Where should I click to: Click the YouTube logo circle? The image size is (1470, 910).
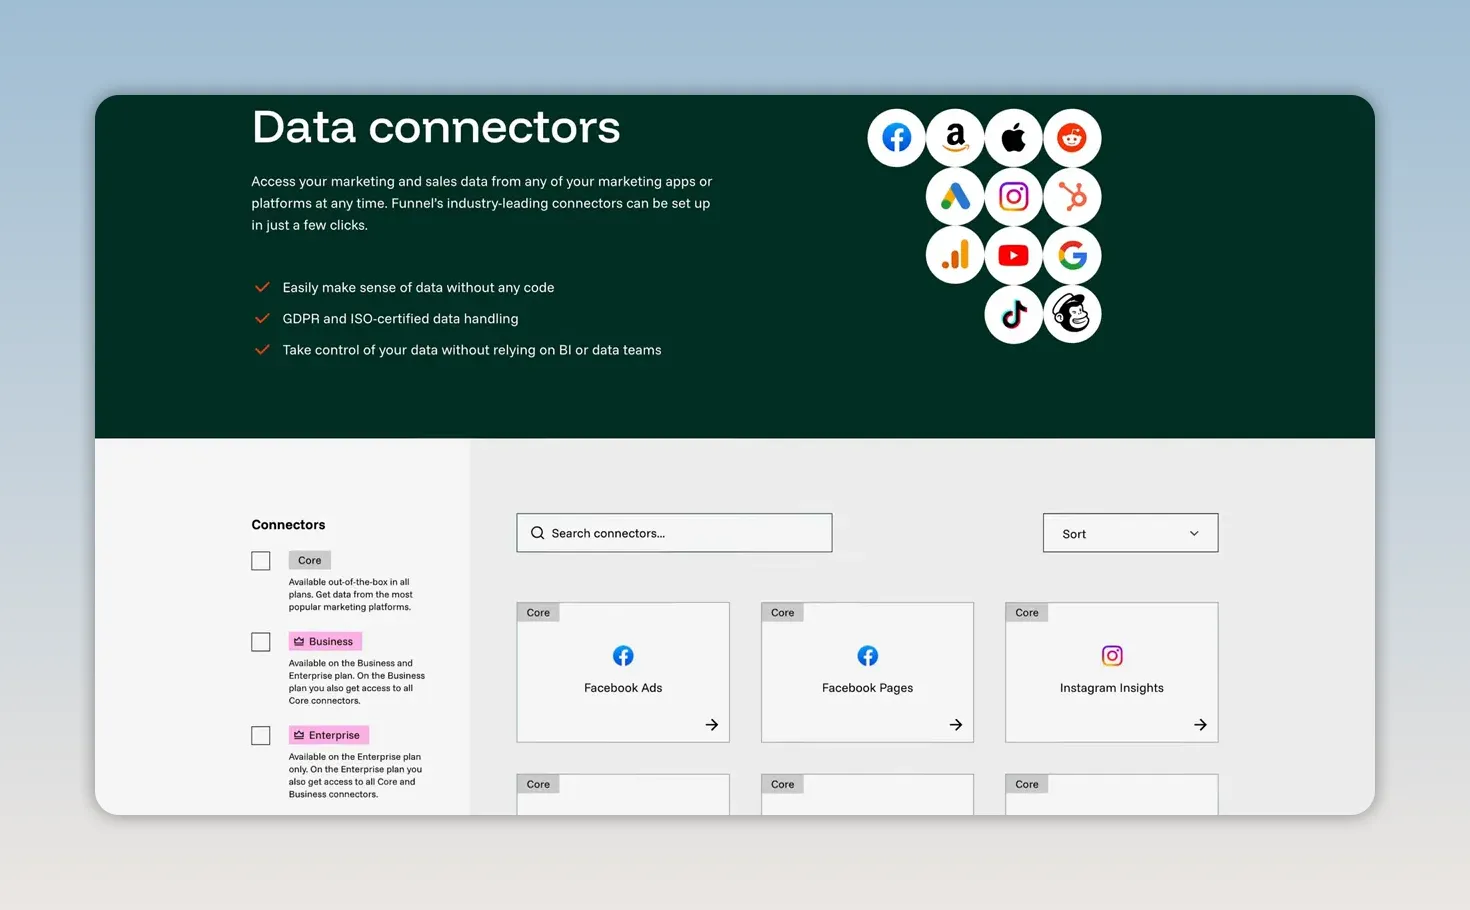coord(1013,255)
